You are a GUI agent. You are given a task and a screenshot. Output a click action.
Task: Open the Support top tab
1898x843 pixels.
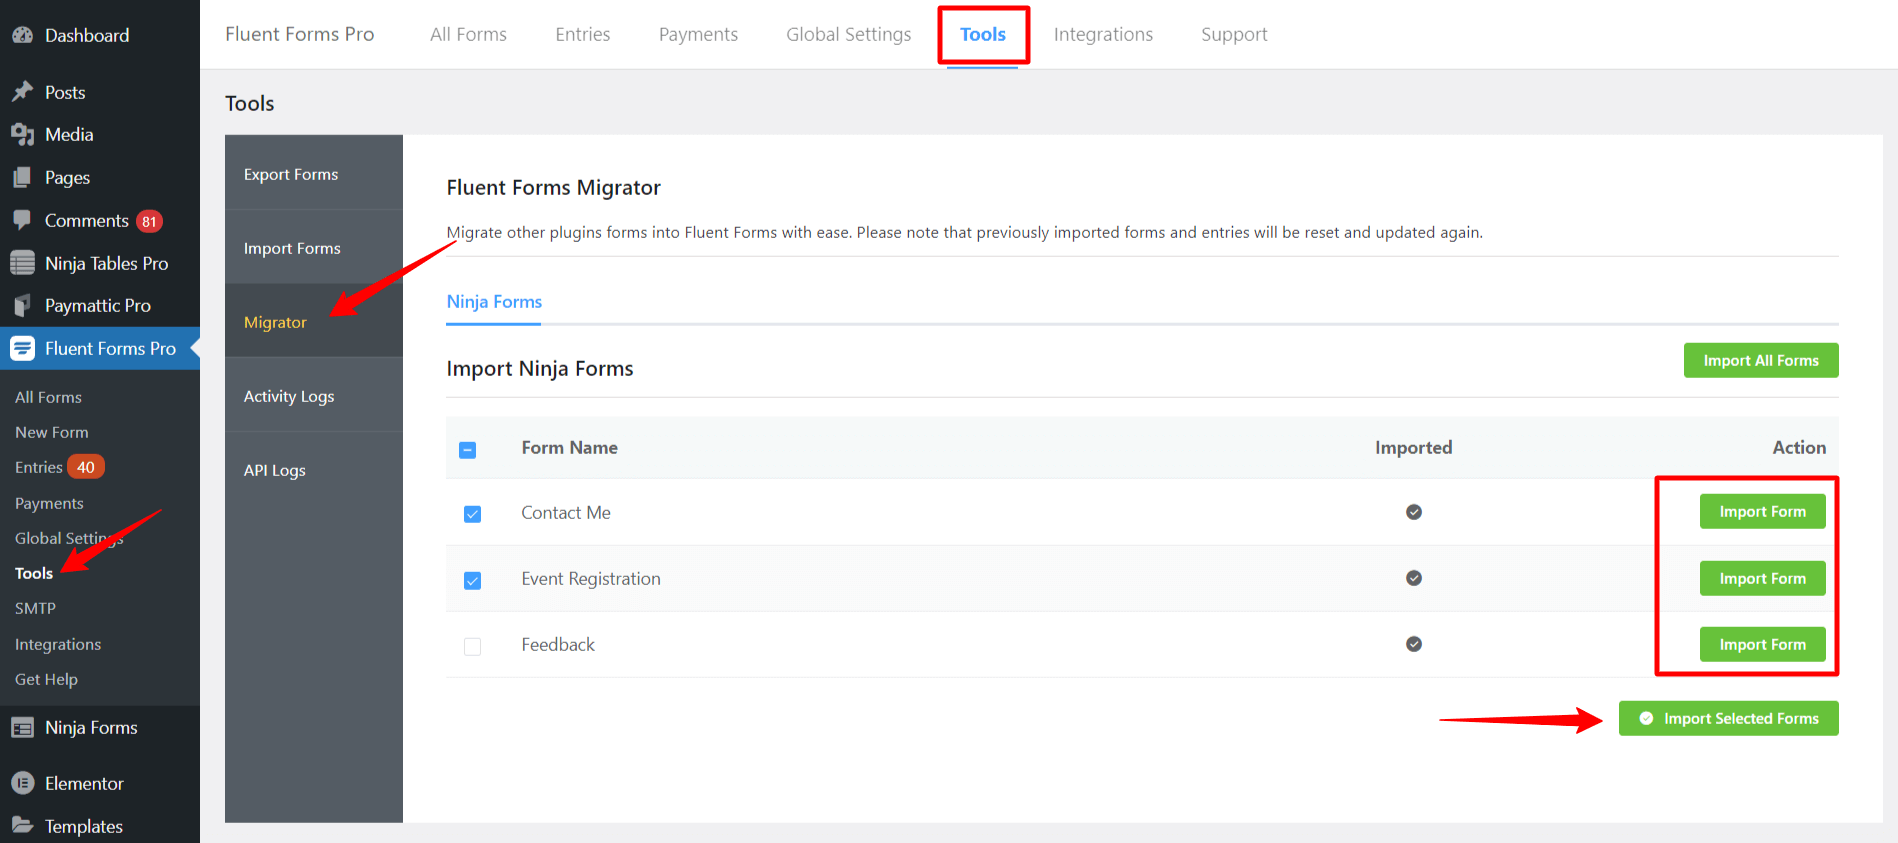tap(1234, 34)
